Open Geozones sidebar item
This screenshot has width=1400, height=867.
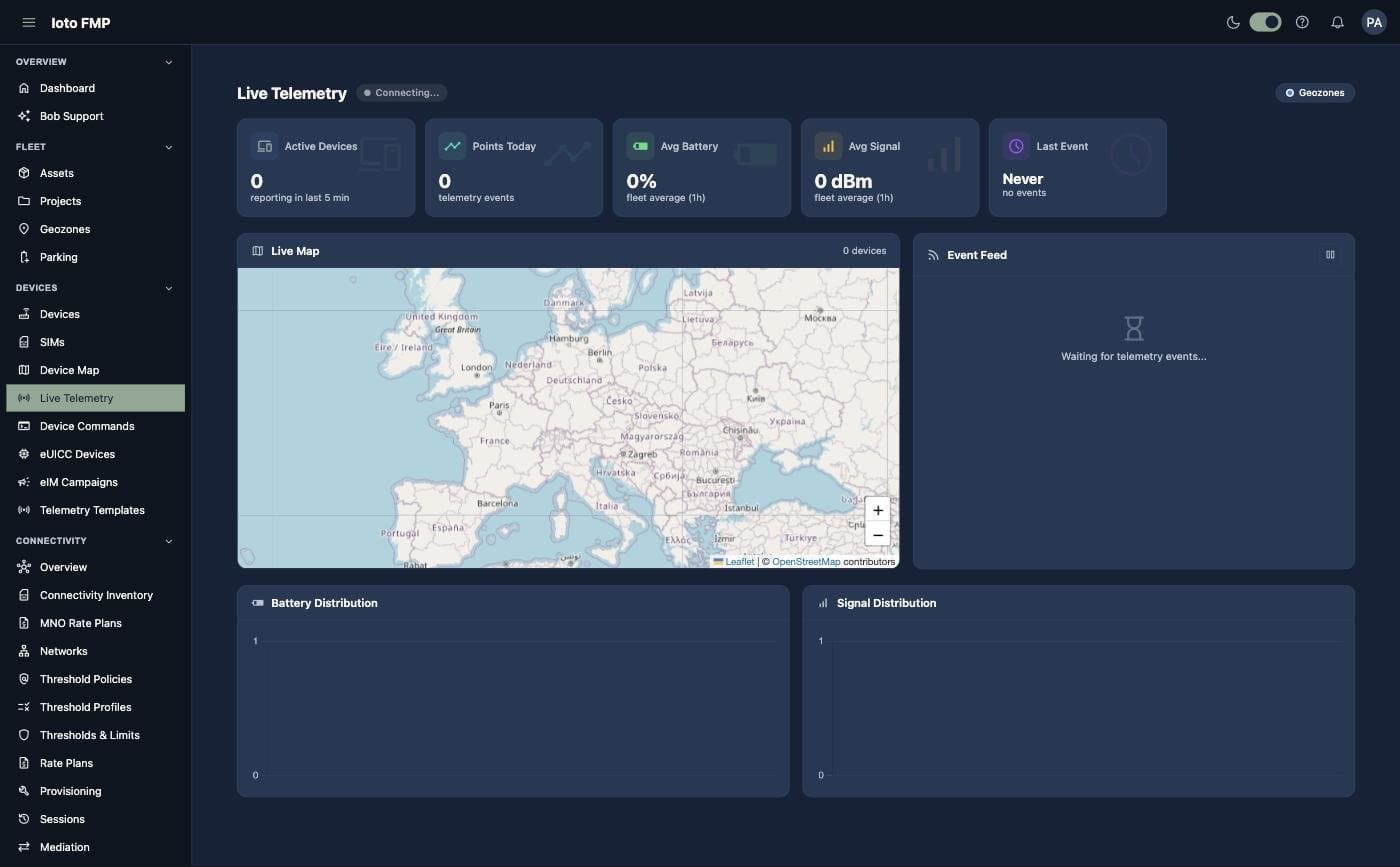pyautogui.click(x=95, y=229)
